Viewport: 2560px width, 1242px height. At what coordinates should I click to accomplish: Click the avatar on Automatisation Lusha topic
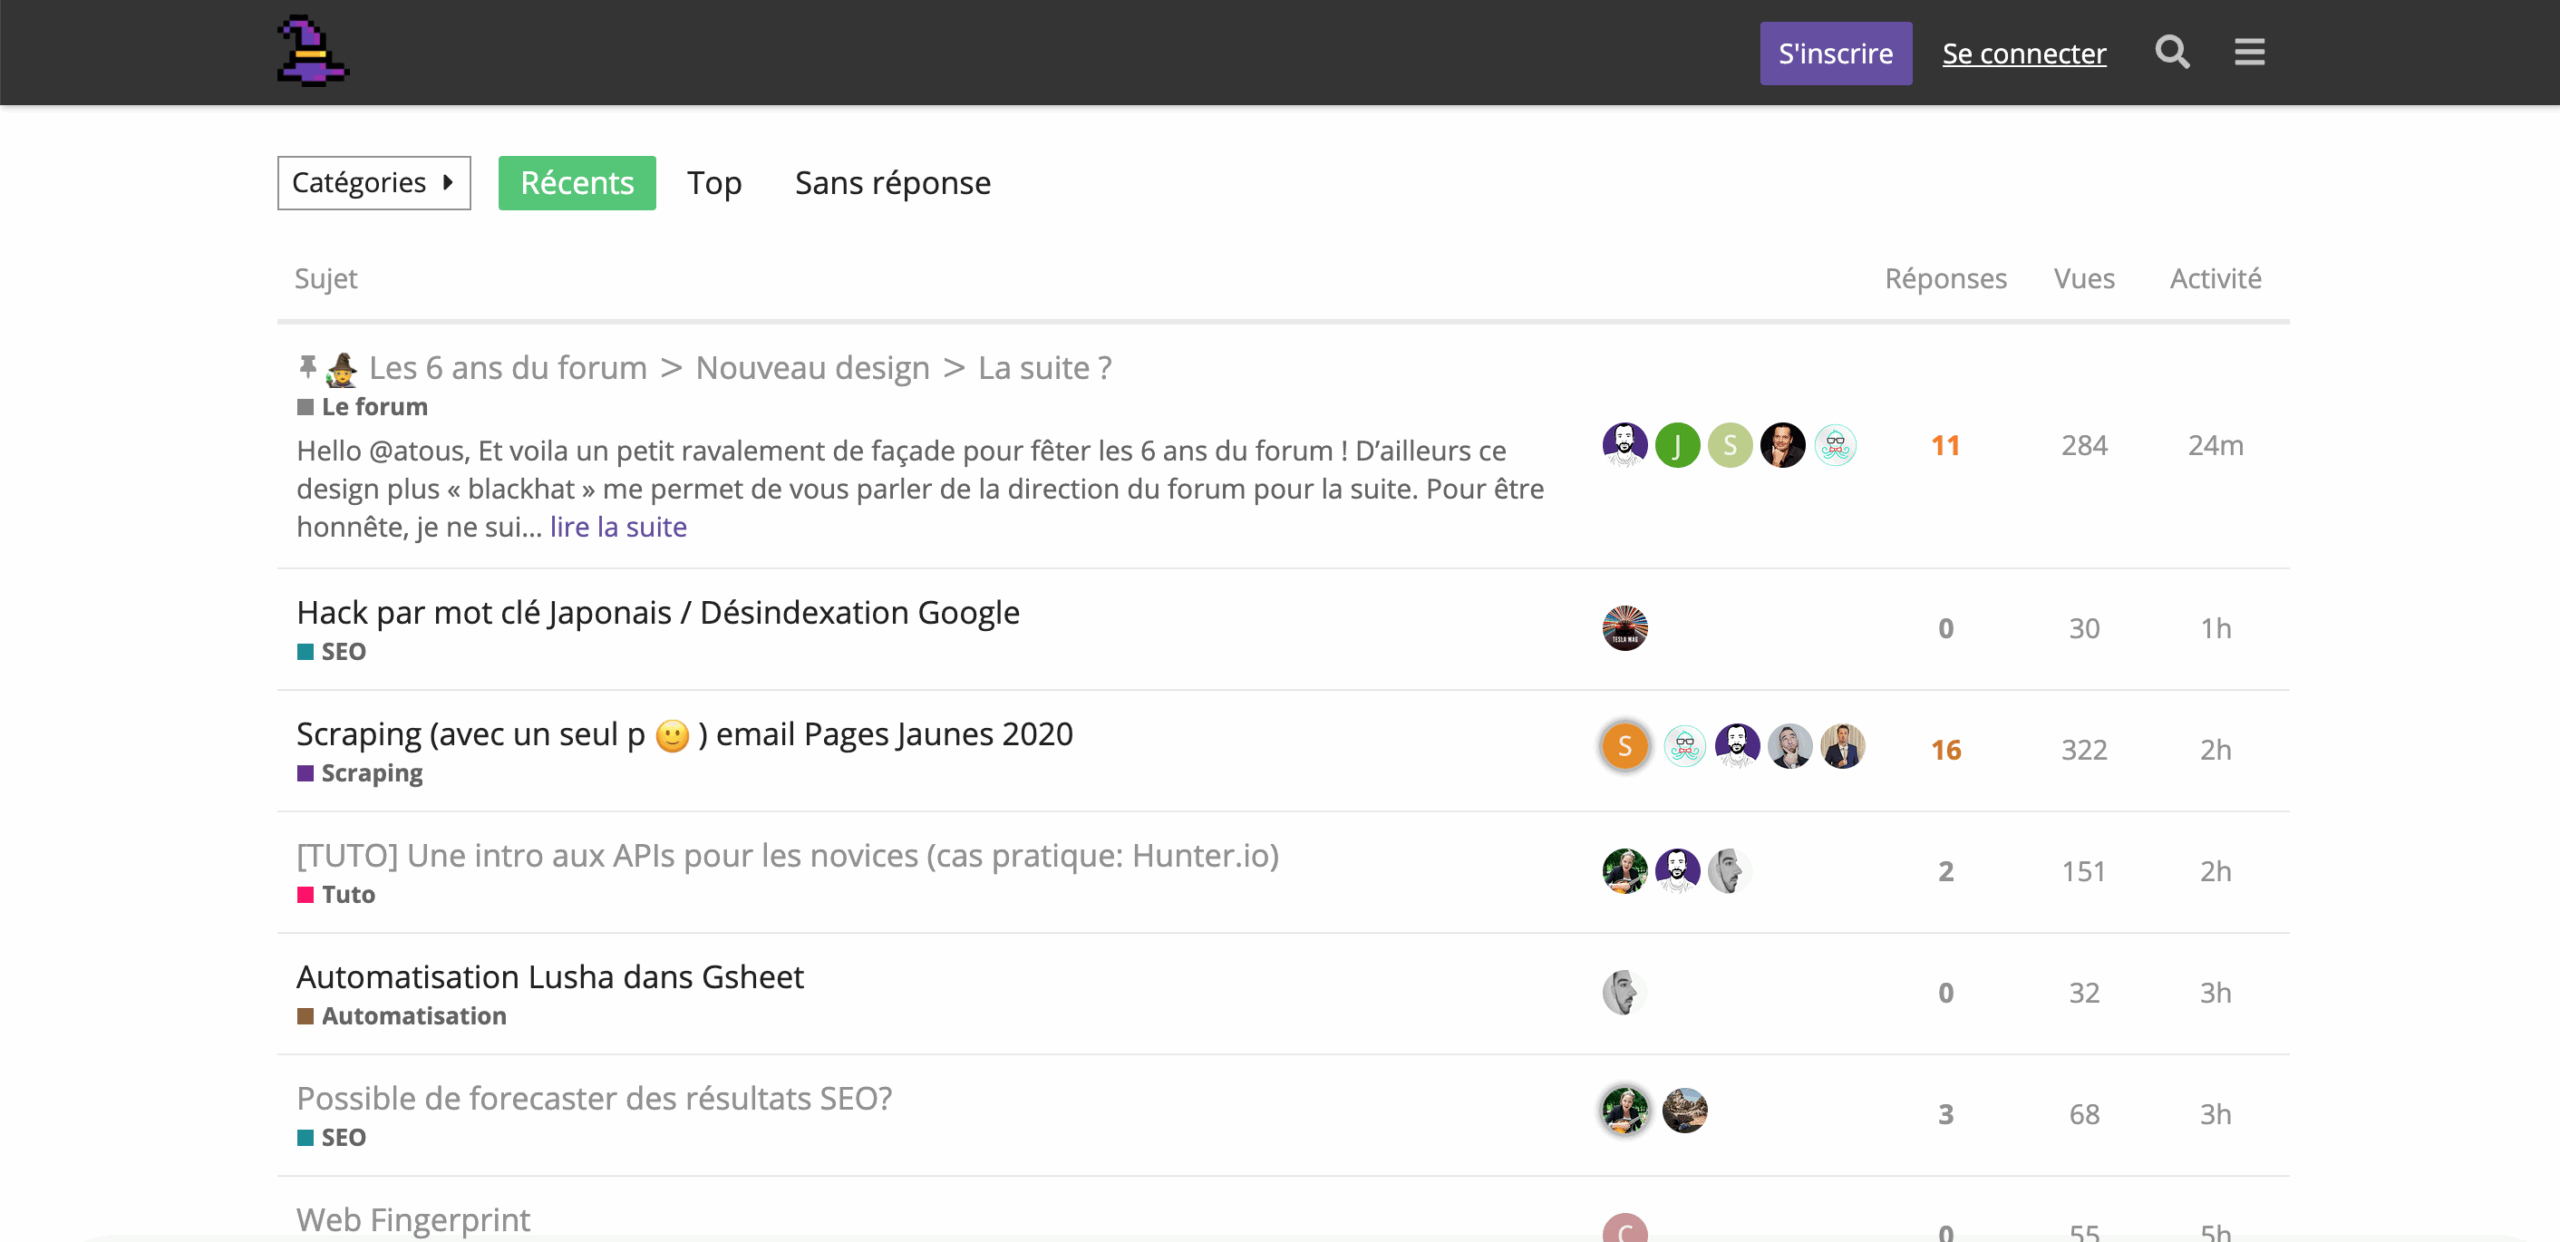tap(1625, 993)
